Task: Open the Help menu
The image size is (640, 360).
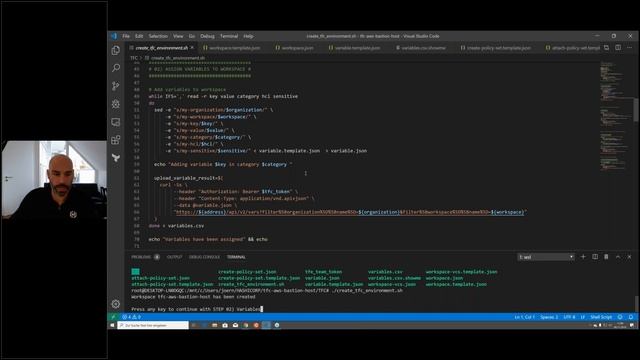Action: pyautogui.click(x=248, y=36)
